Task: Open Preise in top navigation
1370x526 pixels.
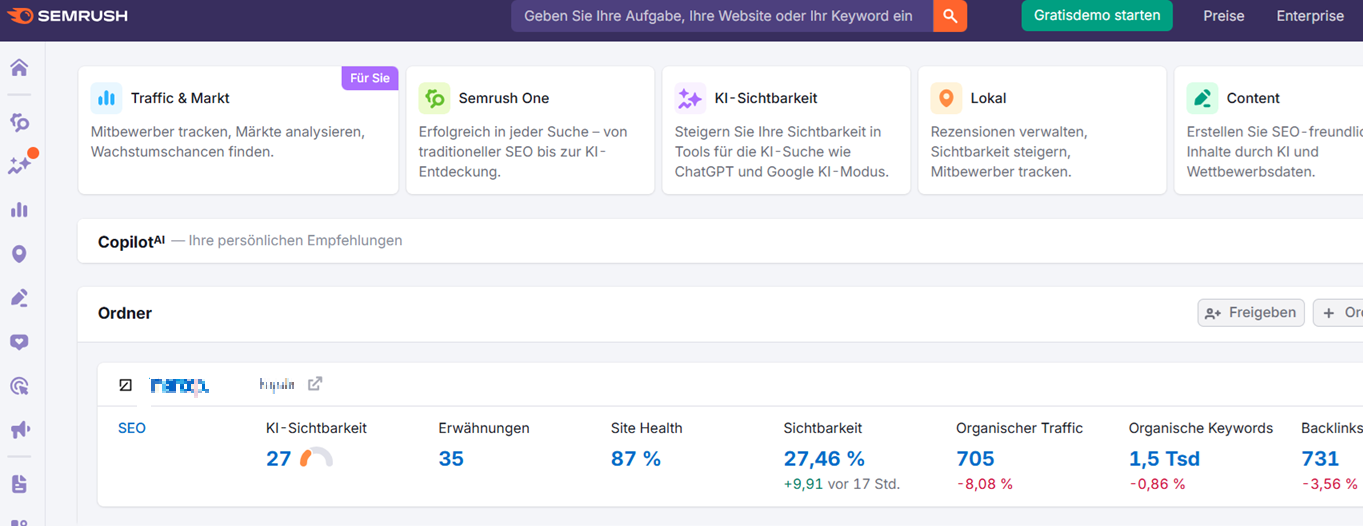Action: [1224, 16]
